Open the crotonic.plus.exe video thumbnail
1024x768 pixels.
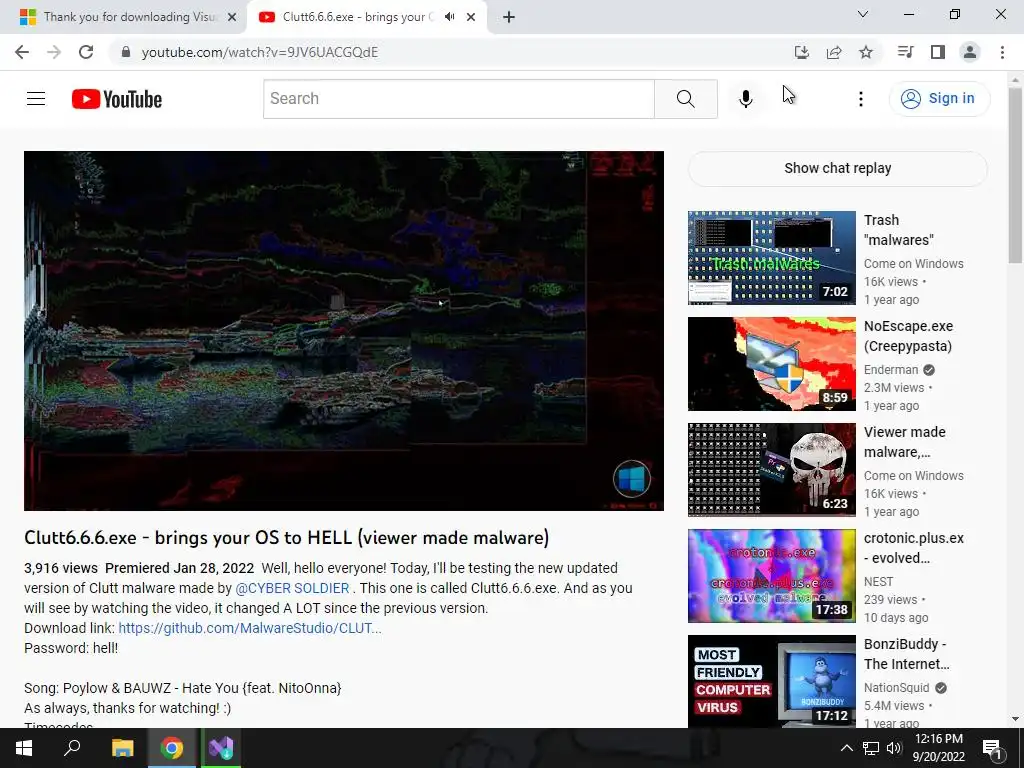(x=771, y=575)
